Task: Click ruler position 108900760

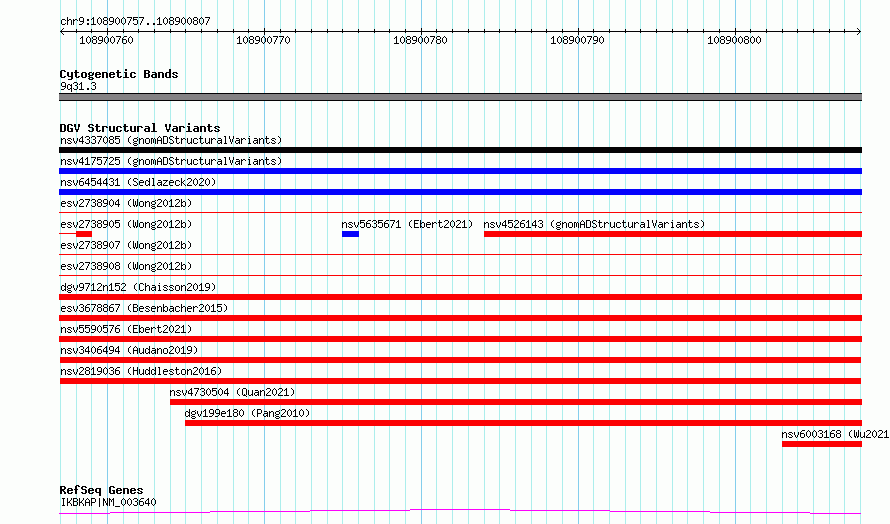Action: (x=106, y=40)
